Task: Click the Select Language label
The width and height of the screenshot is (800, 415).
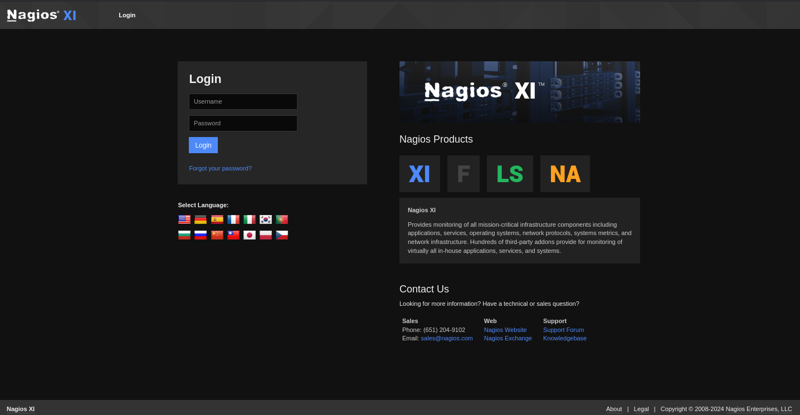Action: [x=203, y=205]
